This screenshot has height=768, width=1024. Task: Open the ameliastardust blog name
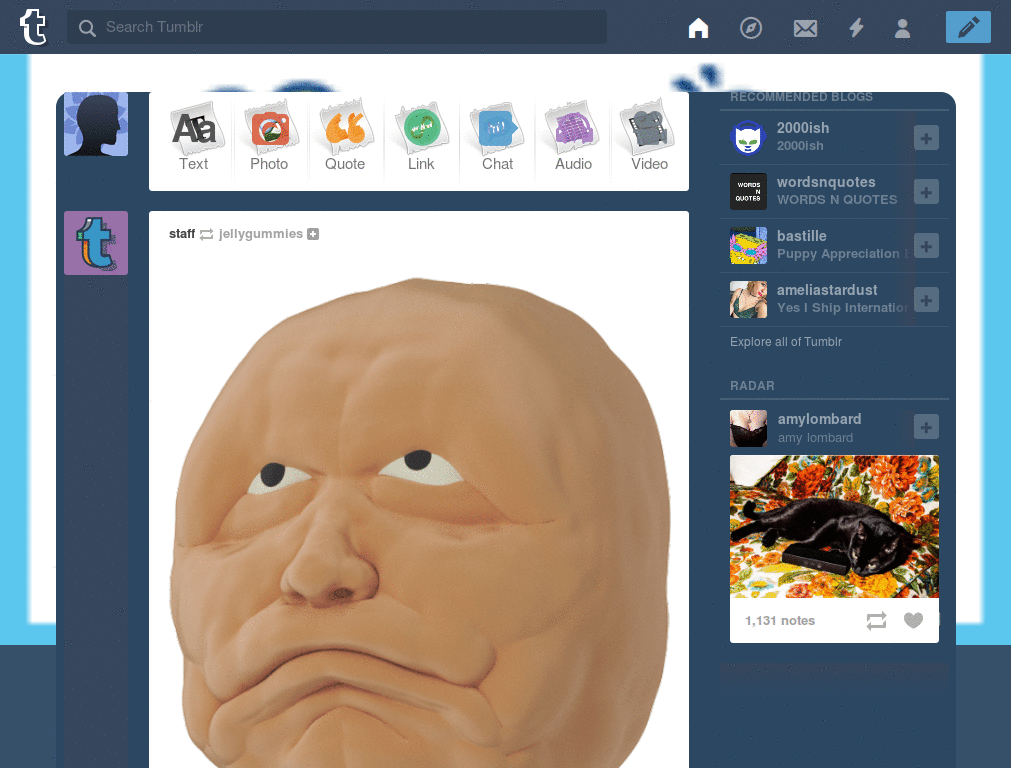tap(827, 290)
